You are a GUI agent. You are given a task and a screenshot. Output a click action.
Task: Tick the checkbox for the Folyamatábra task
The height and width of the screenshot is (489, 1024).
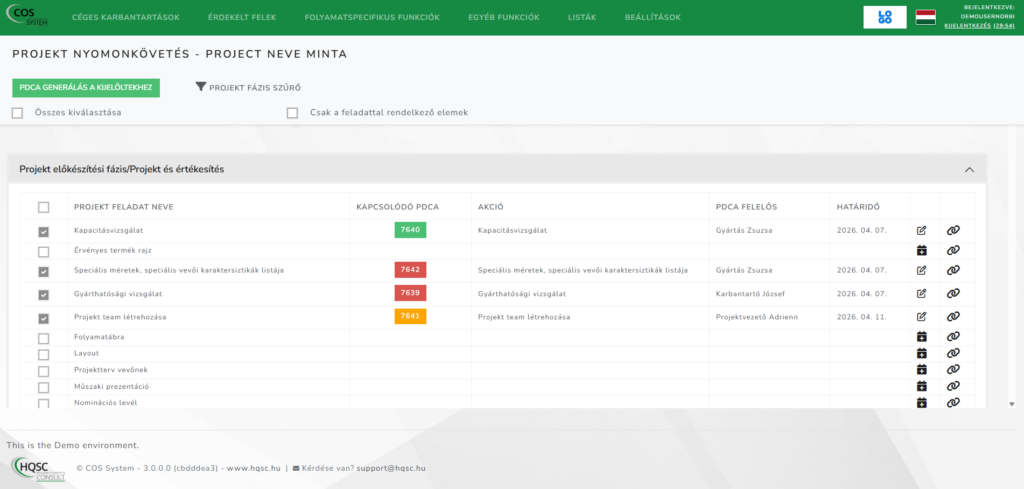click(43, 338)
